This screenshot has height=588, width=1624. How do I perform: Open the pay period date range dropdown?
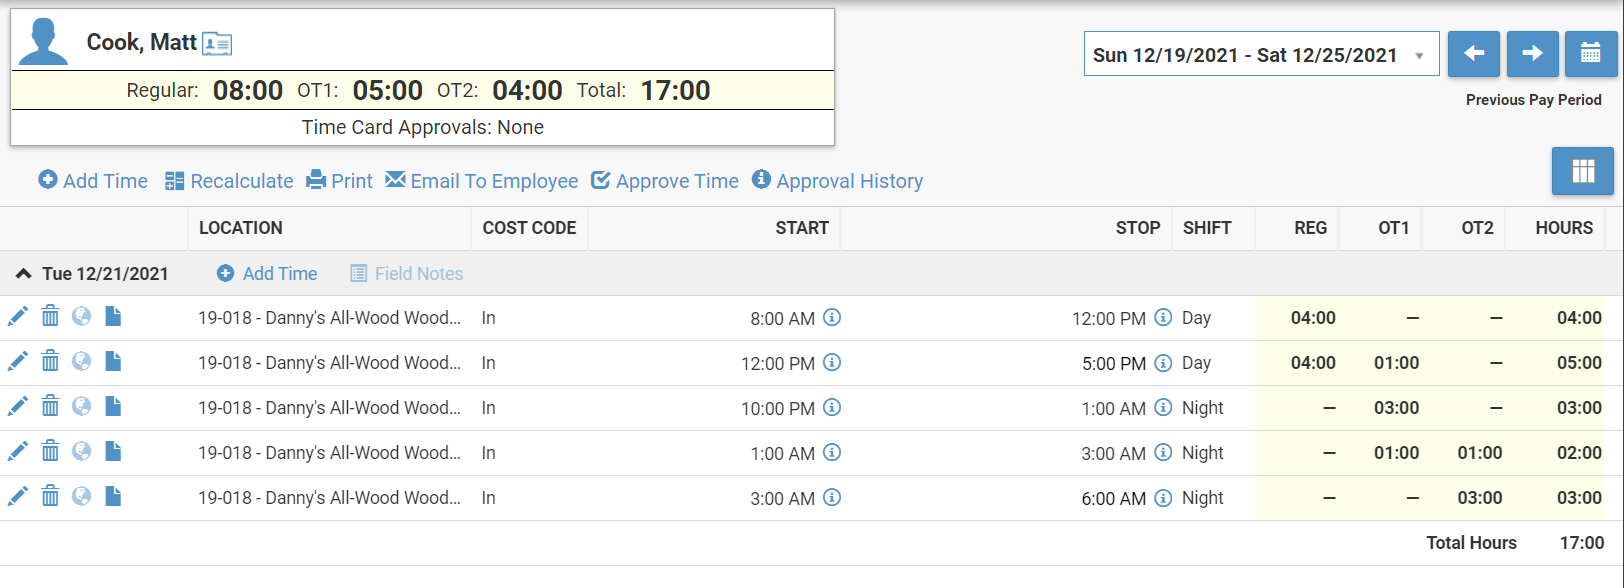click(x=1261, y=54)
